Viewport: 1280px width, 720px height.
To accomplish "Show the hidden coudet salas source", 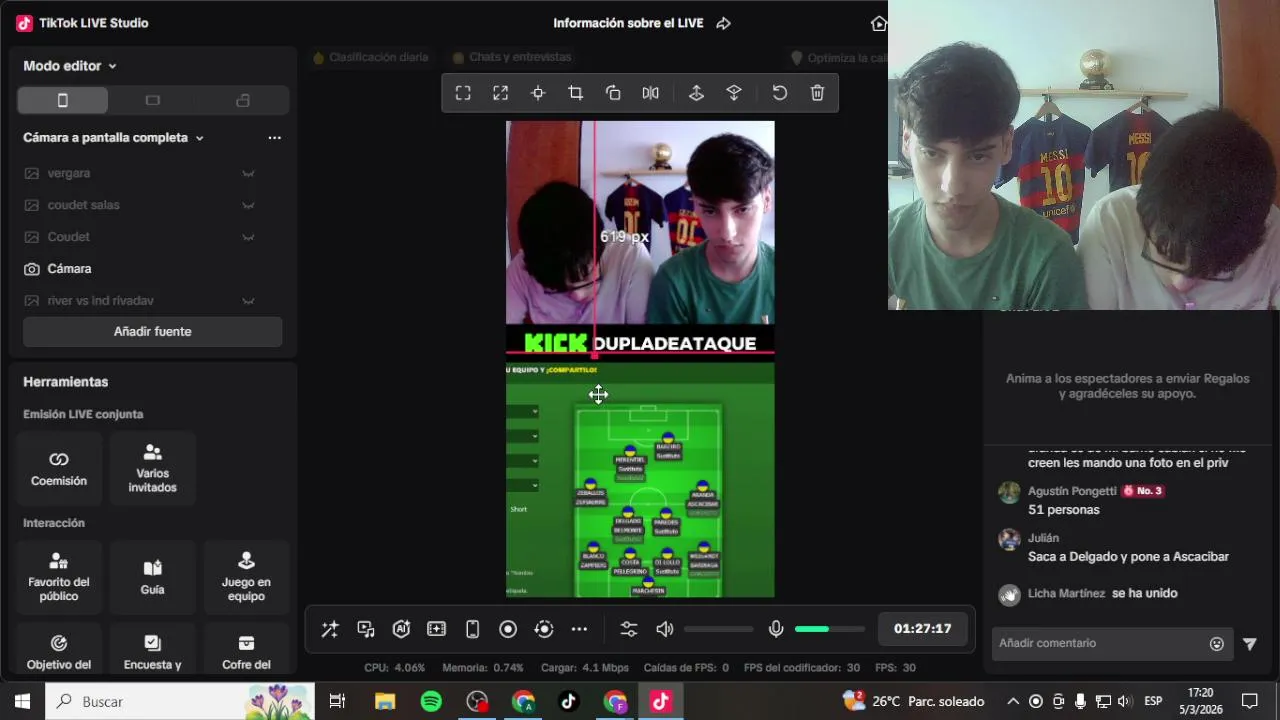I will pos(248,205).
